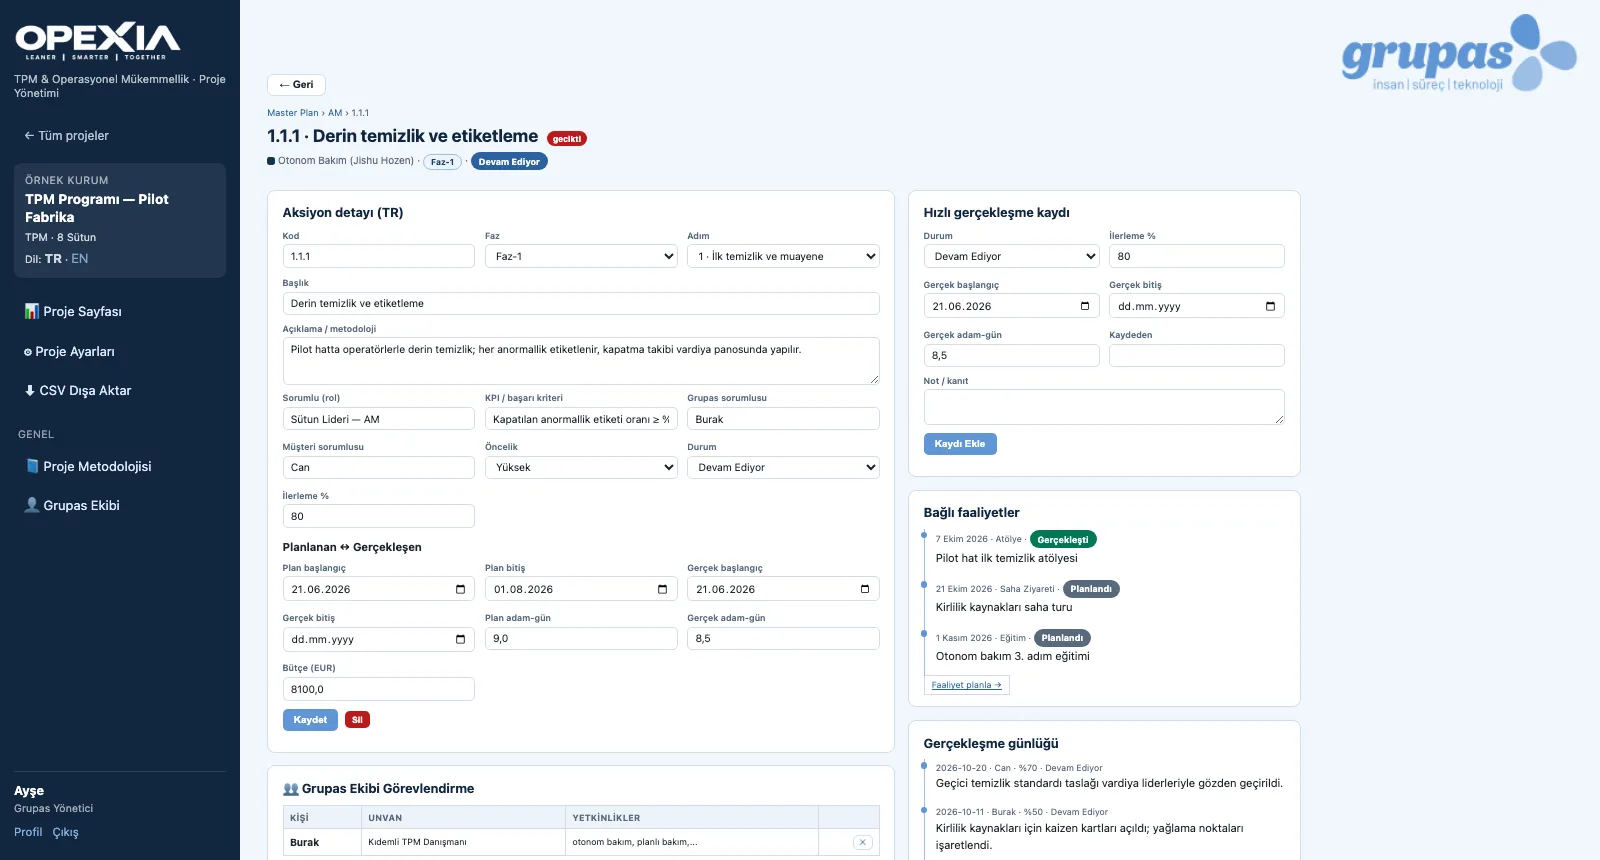Click the Kod input field
This screenshot has width=1600, height=860.
(x=379, y=256)
